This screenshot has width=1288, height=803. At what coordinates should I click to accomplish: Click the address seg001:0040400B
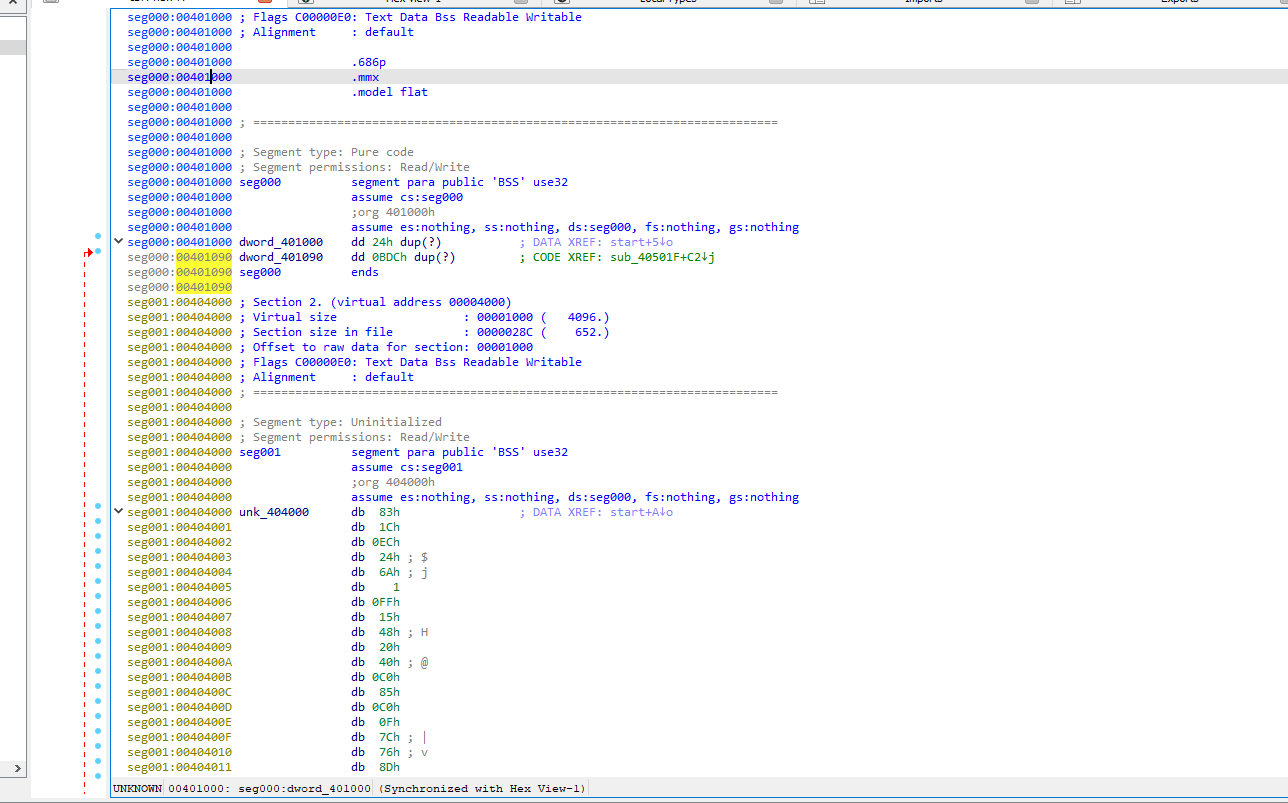pyautogui.click(x=180, y=677)
